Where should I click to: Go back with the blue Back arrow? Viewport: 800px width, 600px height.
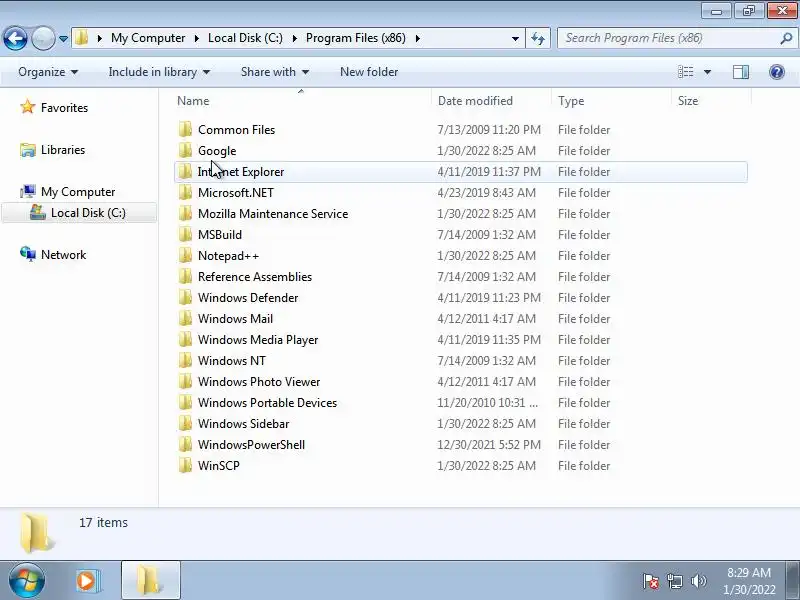pyautogui.click(x=15, y=38)
